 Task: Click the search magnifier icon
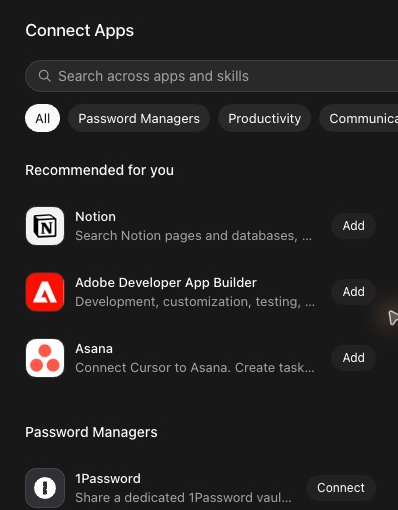pyautogui.click(x=45, y=76)
